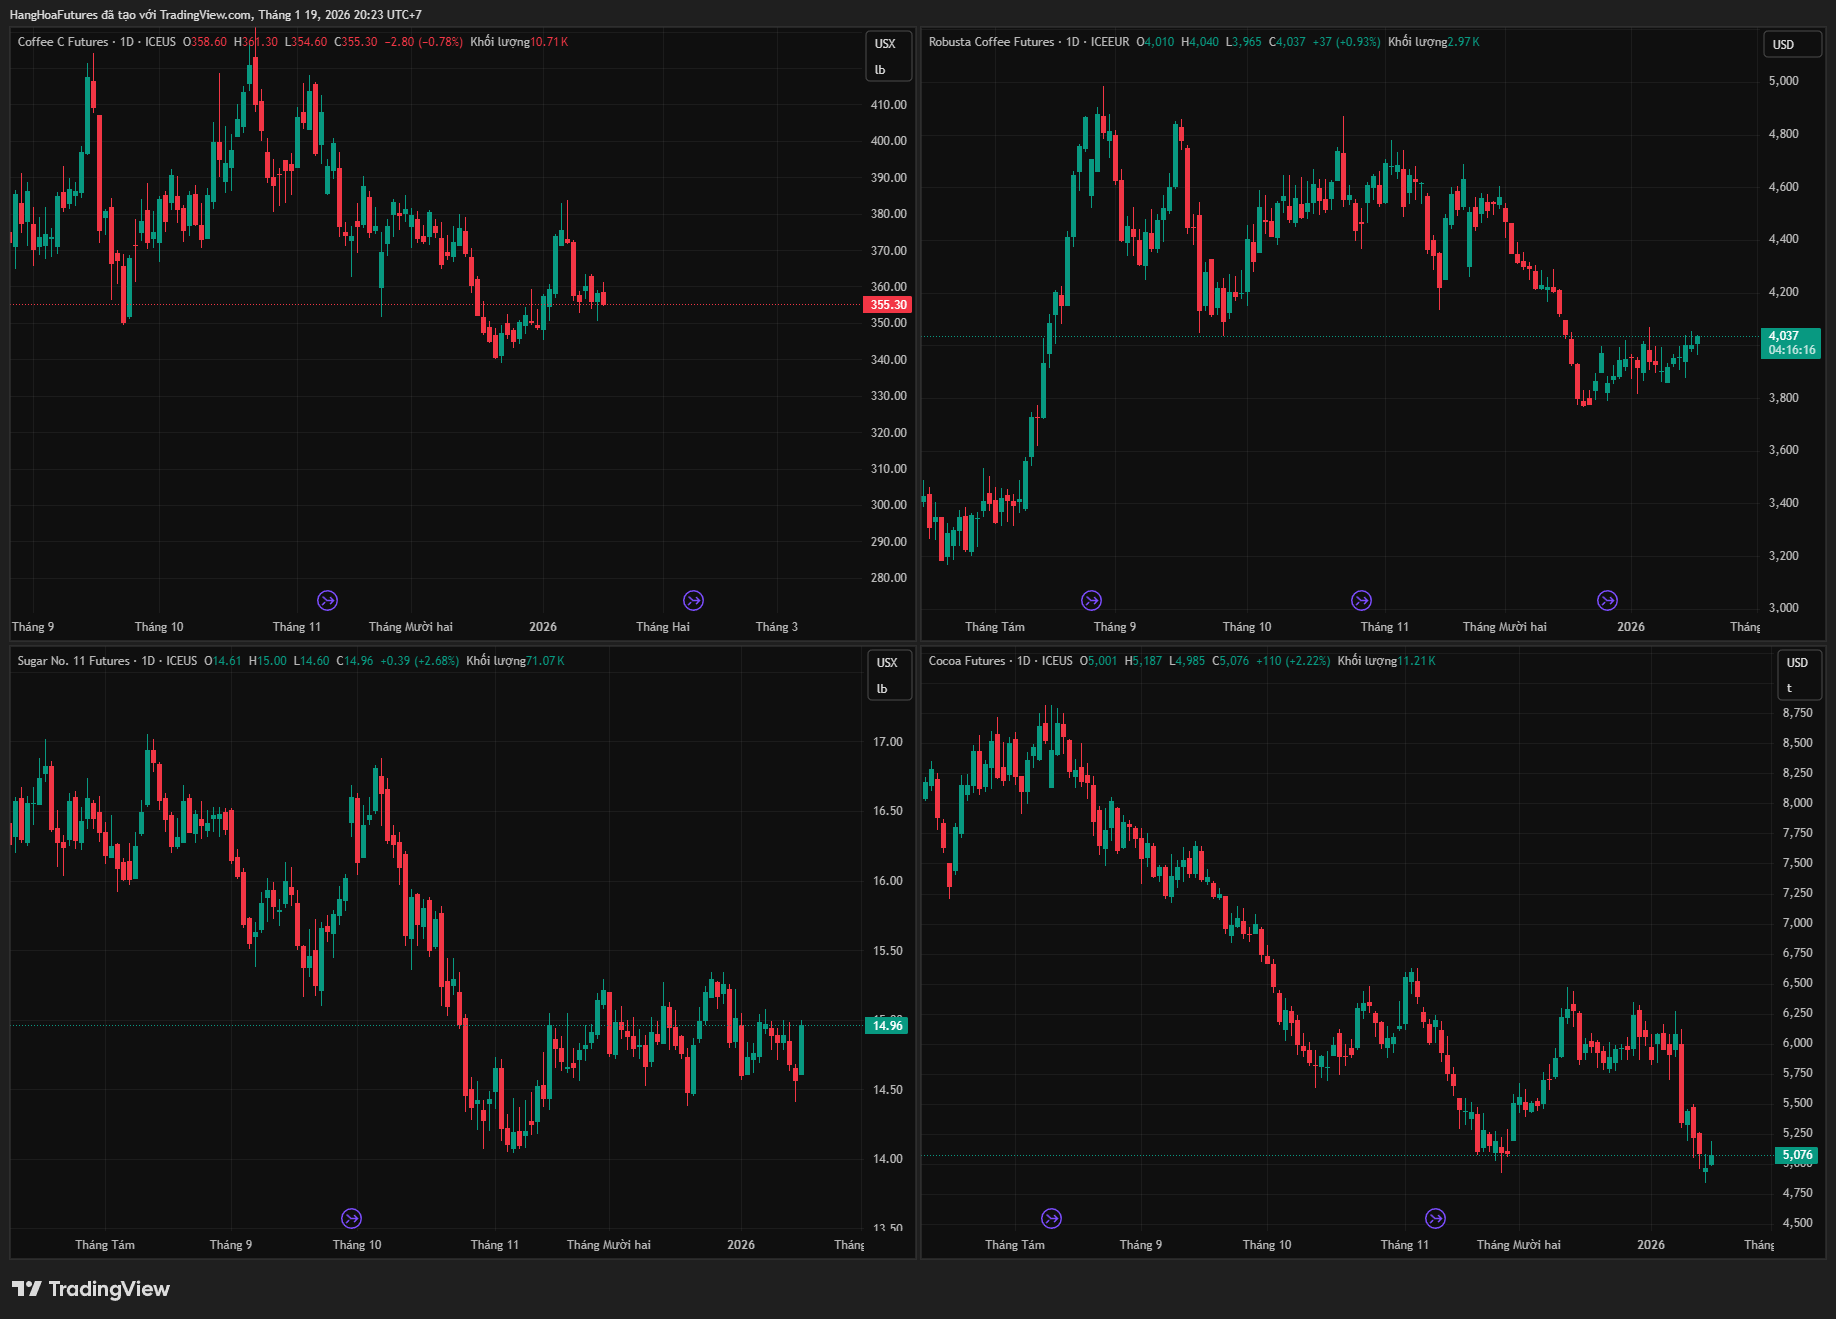Expand the lb unit selector on Sugar chart
Image resolution: width=1836 pixels, height=1319 pixels.
882,689
